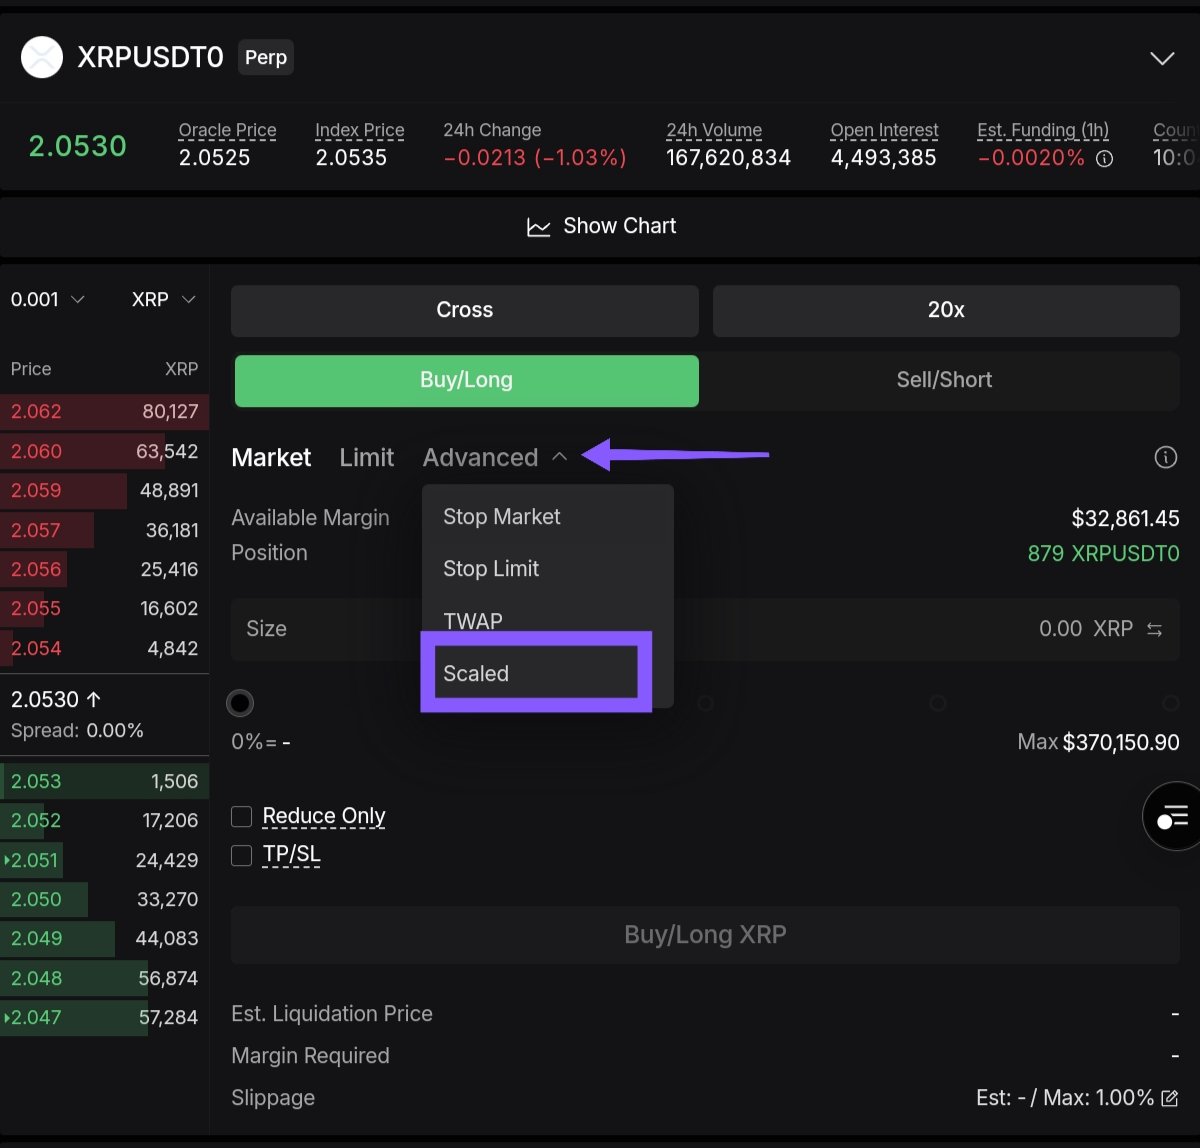Enable the Reduce Only checkbox
This screenshot has width=1200, height=1148.
coord(241,817)
